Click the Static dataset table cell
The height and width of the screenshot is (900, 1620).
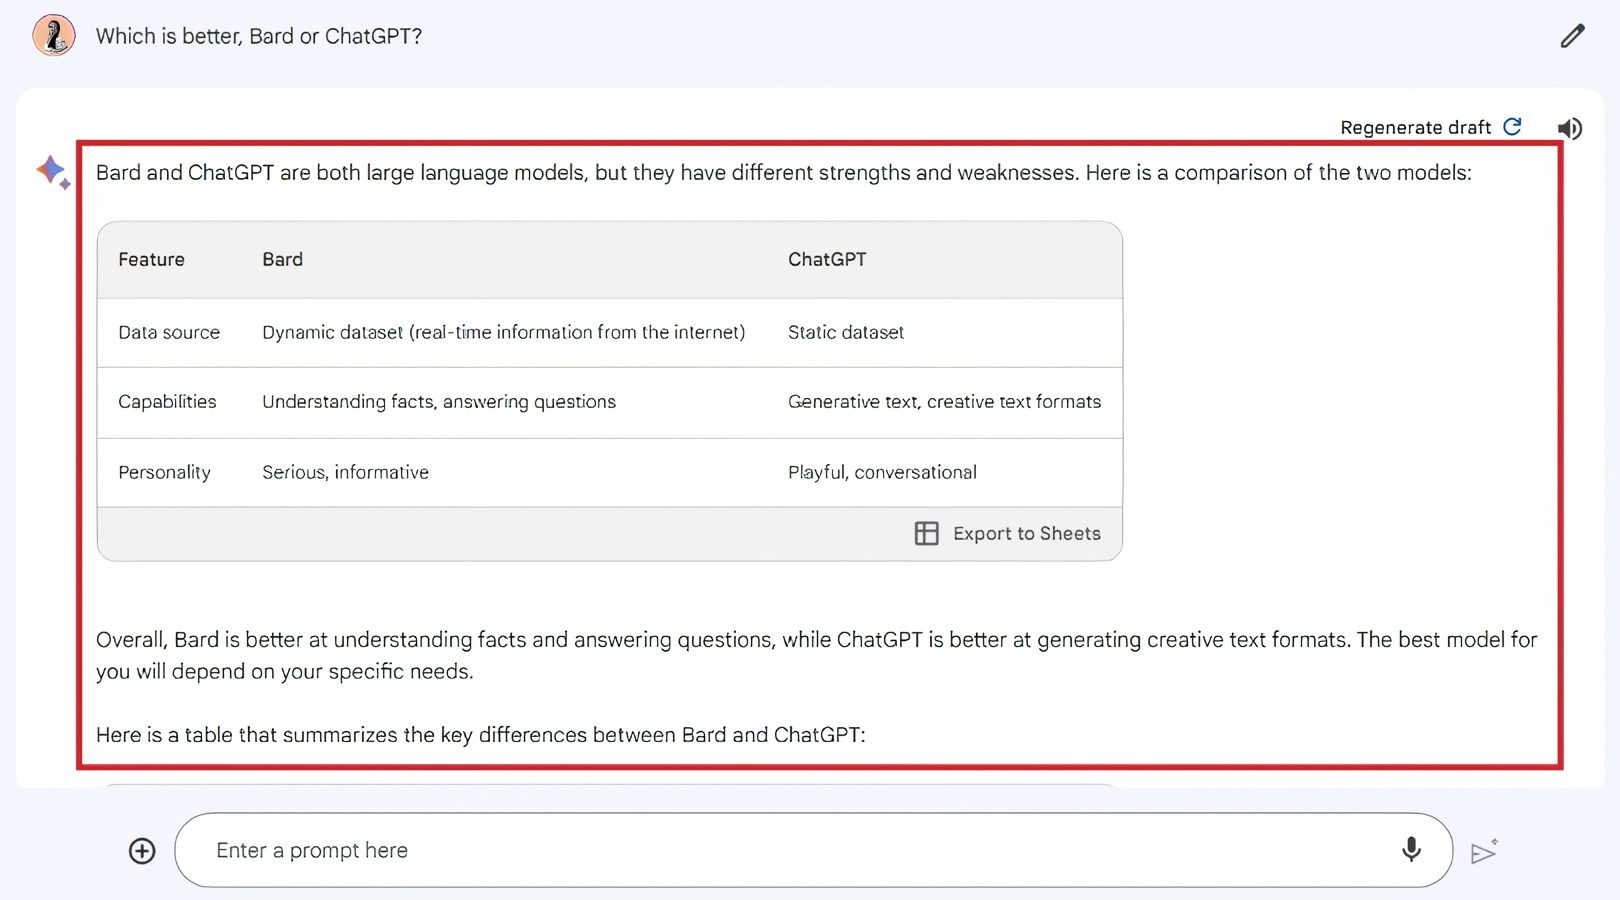click(x=846, y=332)
